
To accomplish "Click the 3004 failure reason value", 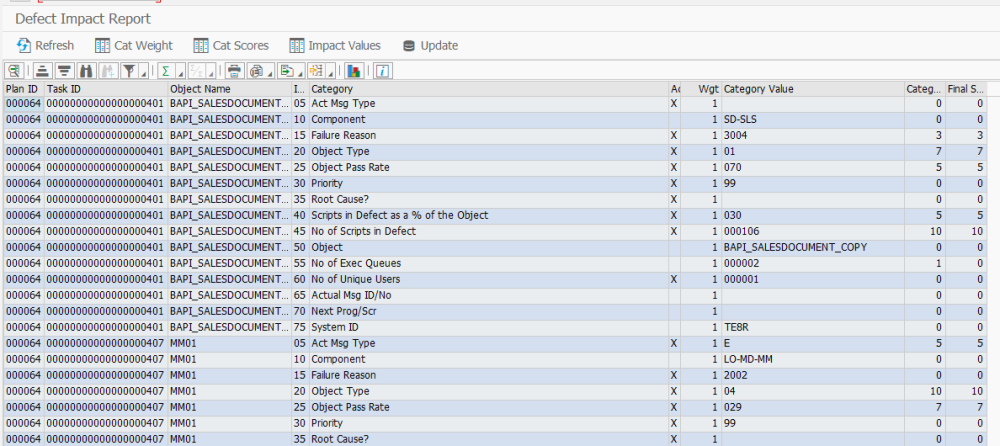I will (x=813, y=135).
